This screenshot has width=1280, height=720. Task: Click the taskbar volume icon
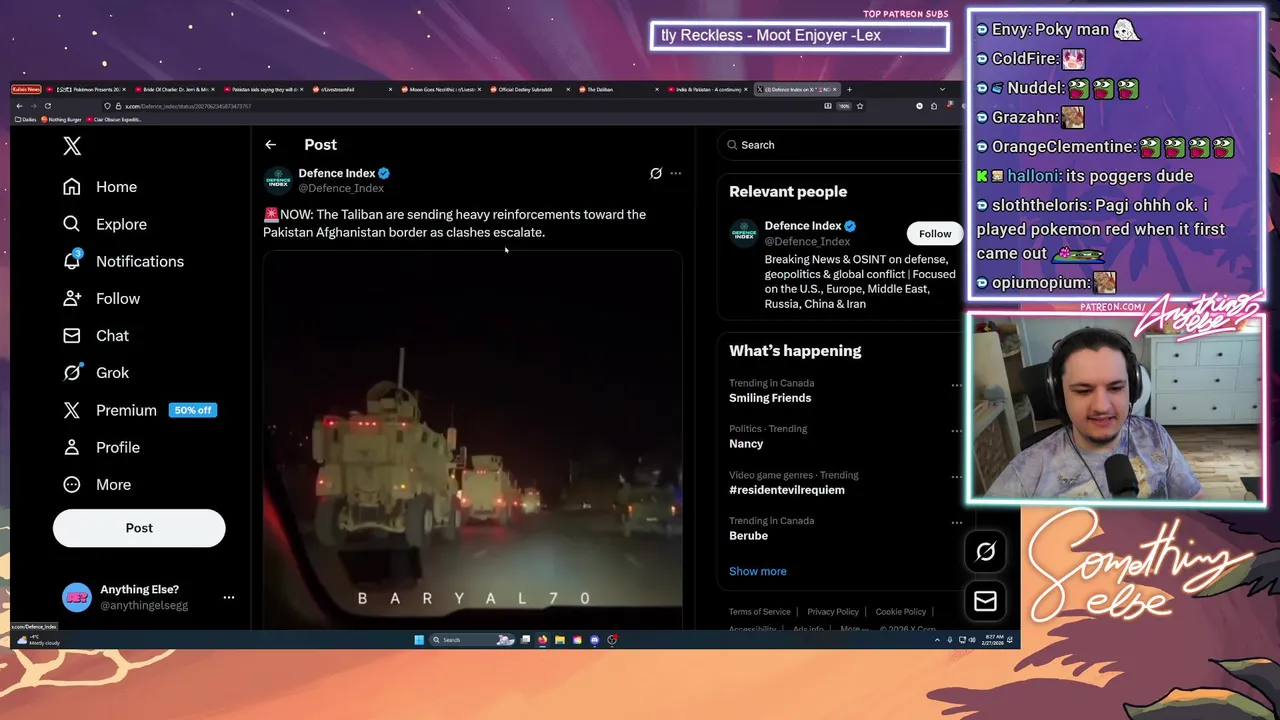point(972,640)
